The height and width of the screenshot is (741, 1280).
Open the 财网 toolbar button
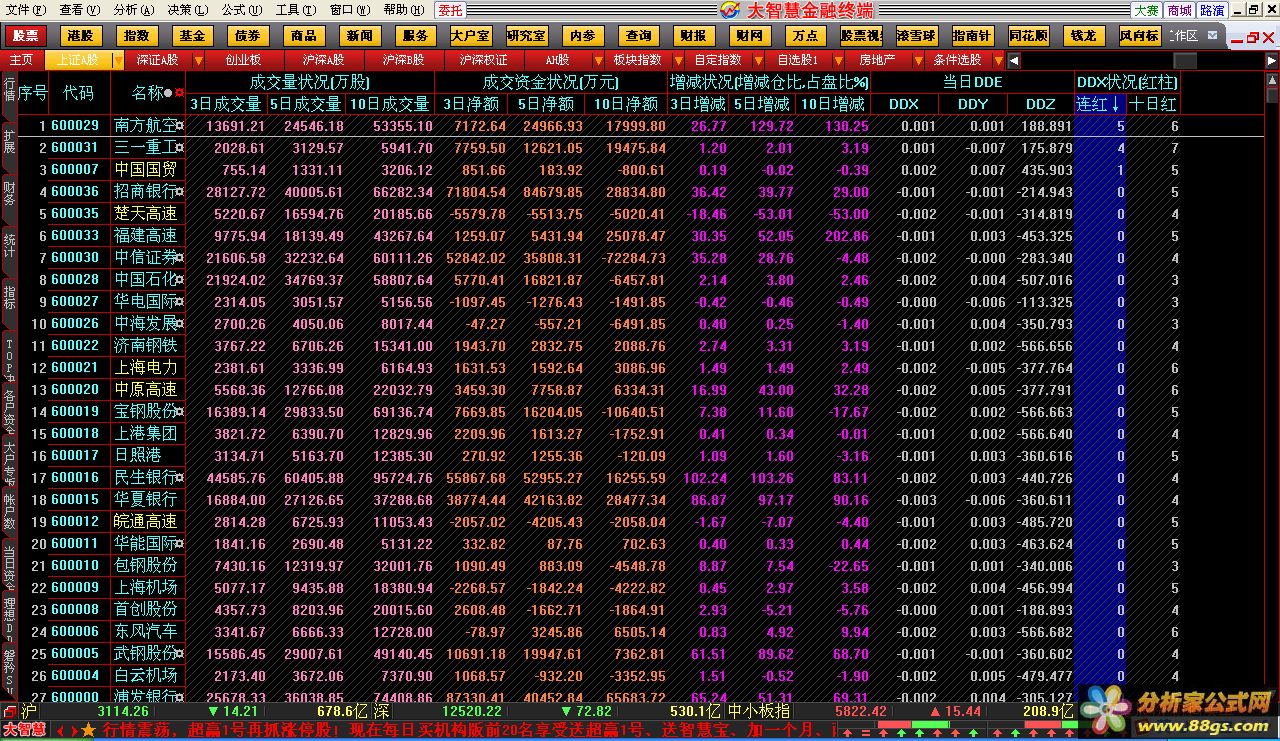(x=749, y=36)
